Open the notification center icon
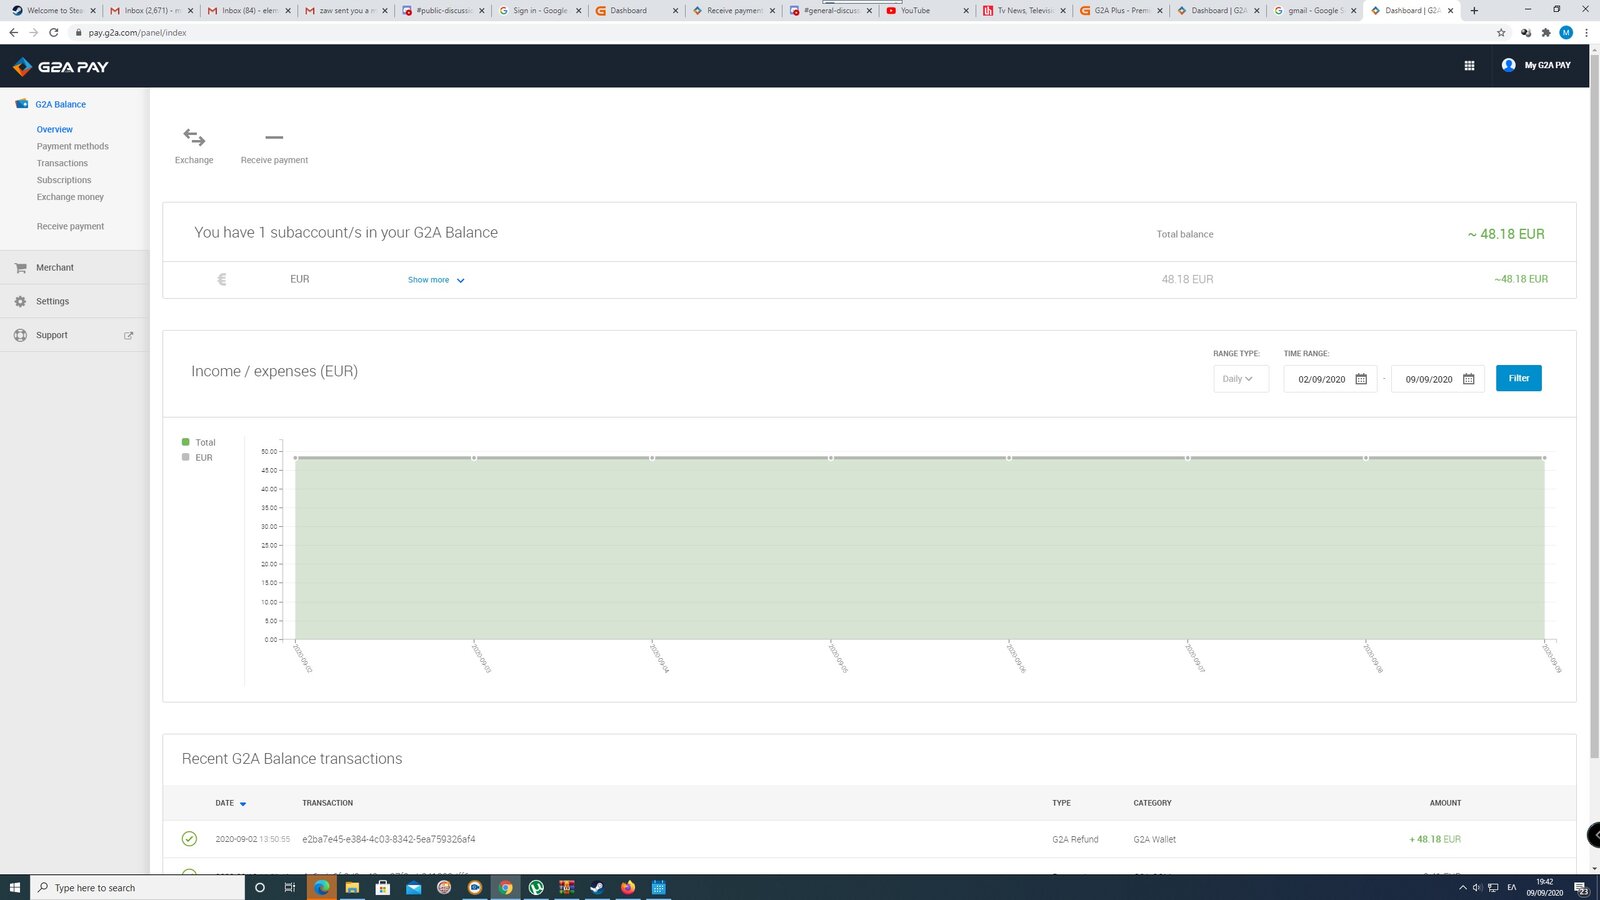Screen dimensions: 1600x900 (1582, 887)
